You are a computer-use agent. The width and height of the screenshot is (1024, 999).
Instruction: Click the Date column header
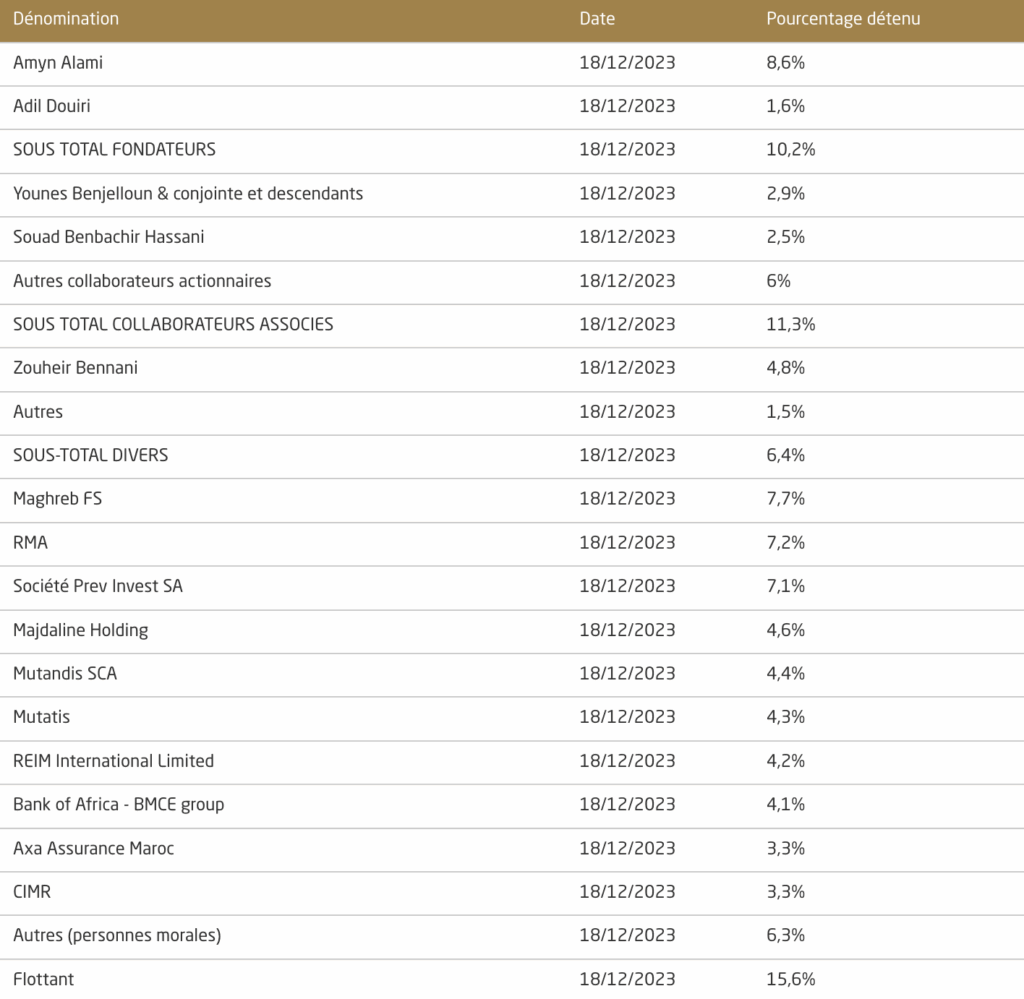tap(597, 19)
